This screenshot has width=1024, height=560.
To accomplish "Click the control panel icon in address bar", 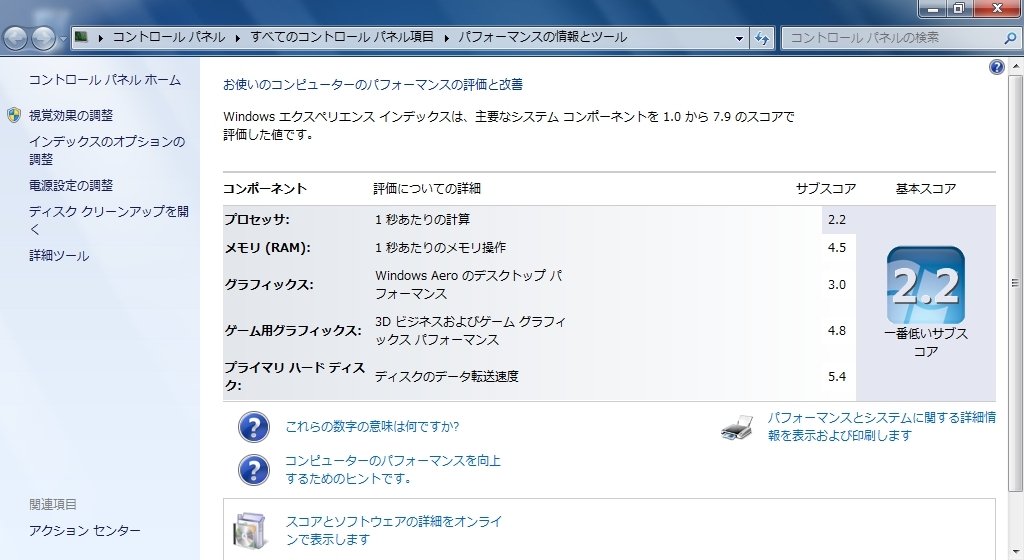I will click(81, 37).
